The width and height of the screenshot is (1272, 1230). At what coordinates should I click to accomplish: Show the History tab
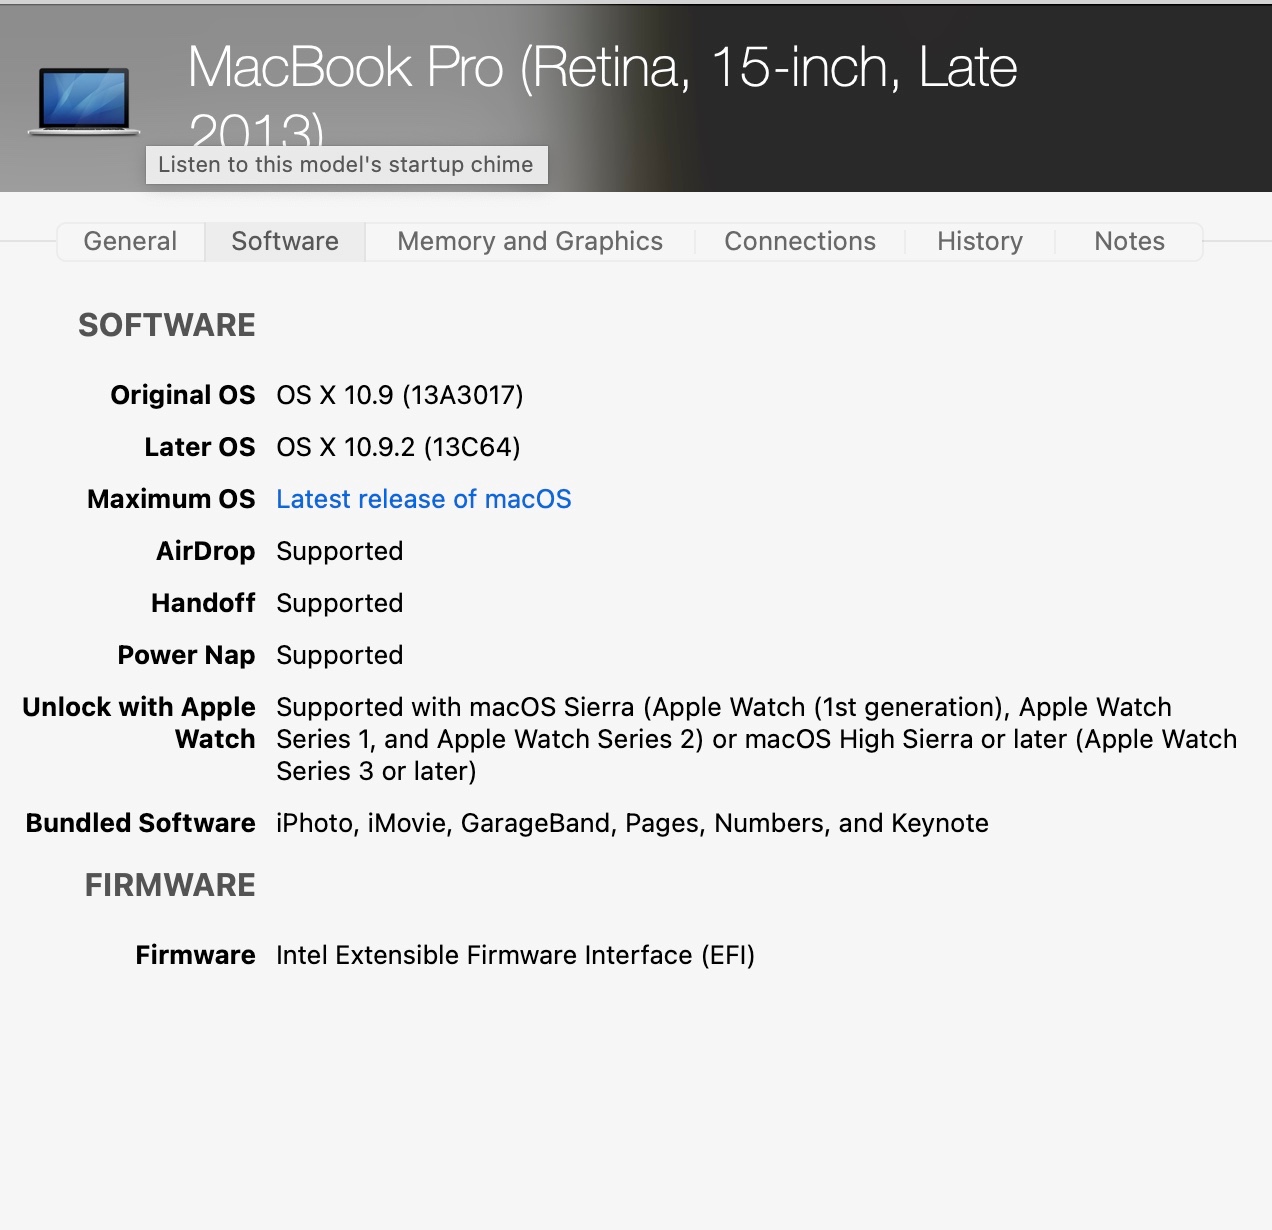(980, 242)
